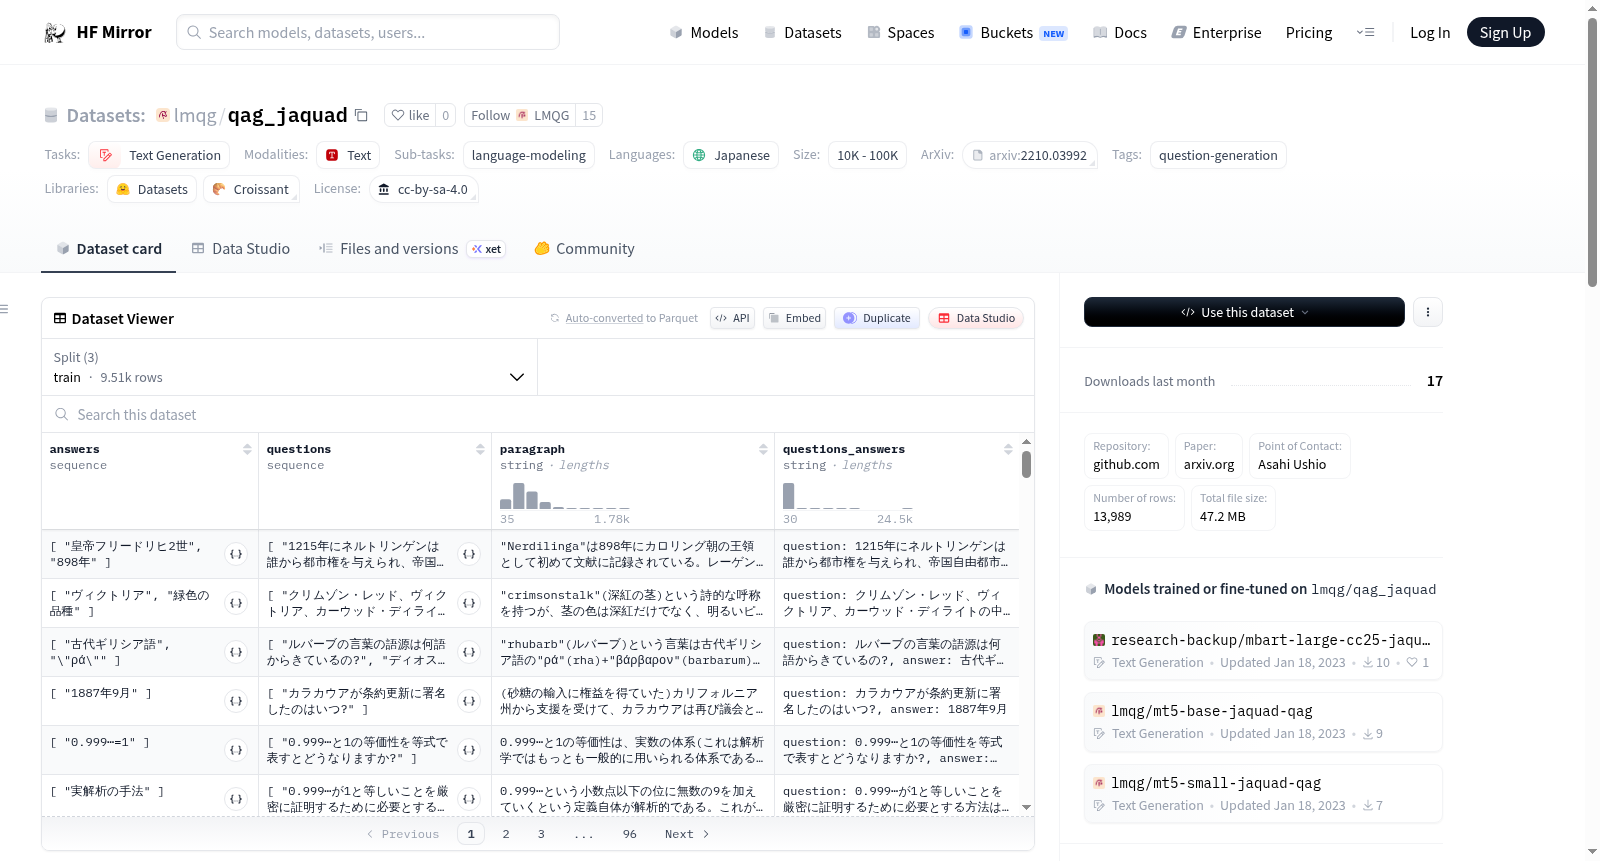Image resolution: width=1600 pixels, height=861 pixels.
Task: Click the page vertical scrollbar thumb
Action: tap(1592, 150)
